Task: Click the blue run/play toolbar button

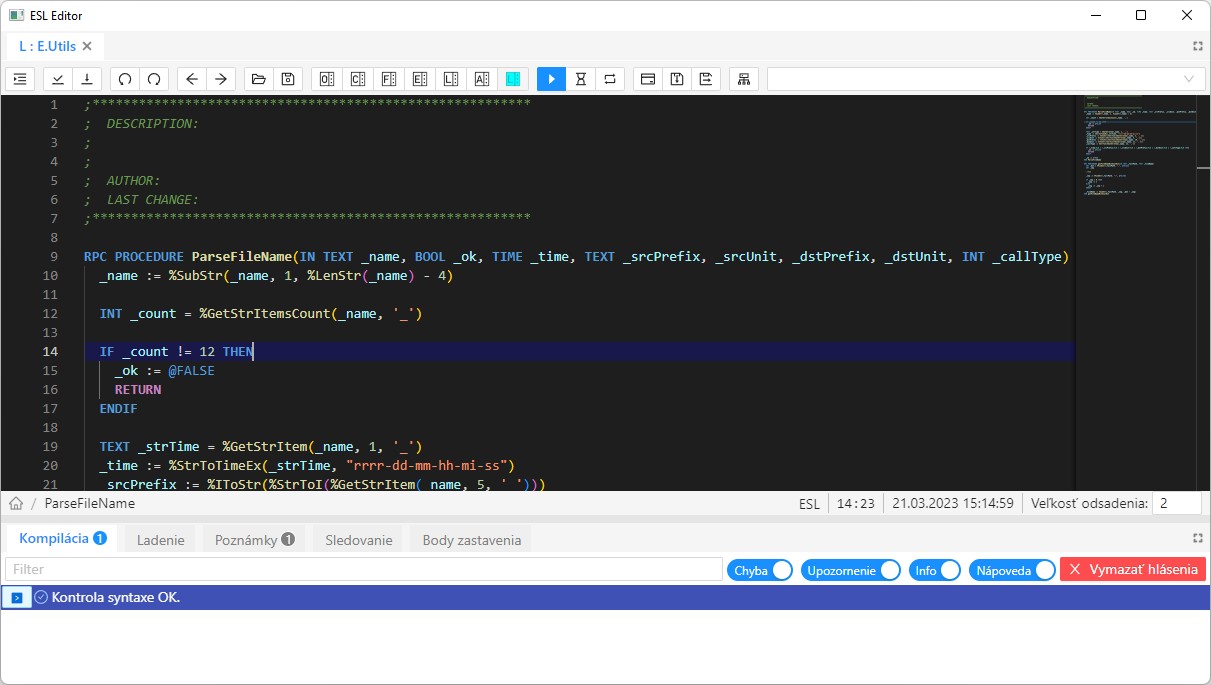Action: (551, 79)
